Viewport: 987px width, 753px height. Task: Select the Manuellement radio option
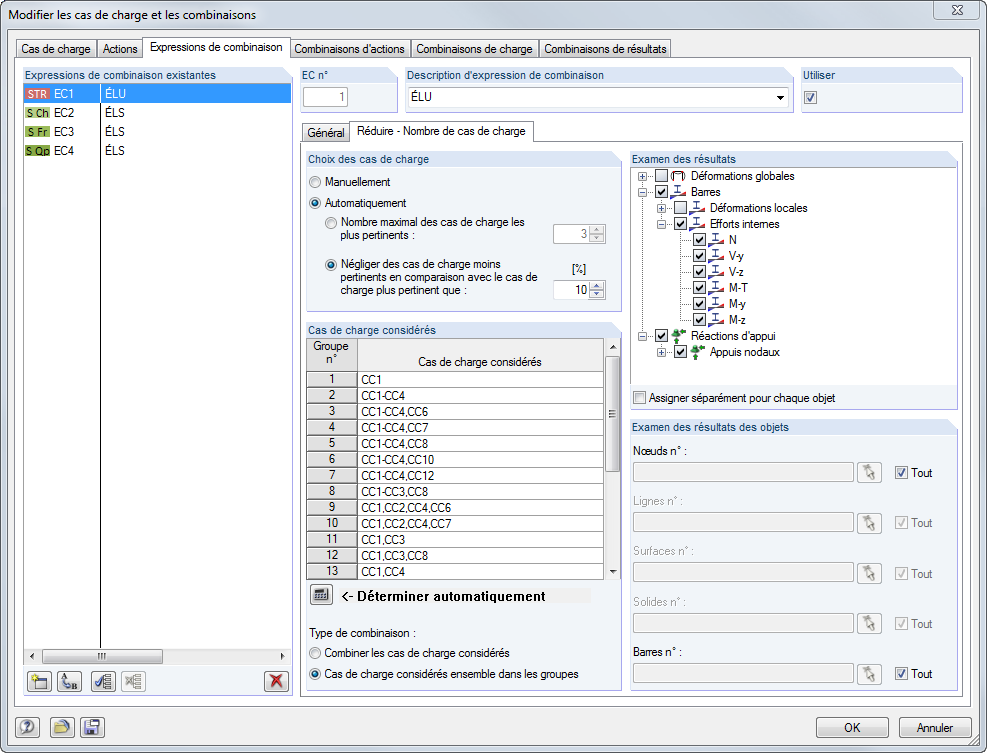pyautogui.click(x=315, y=182)
